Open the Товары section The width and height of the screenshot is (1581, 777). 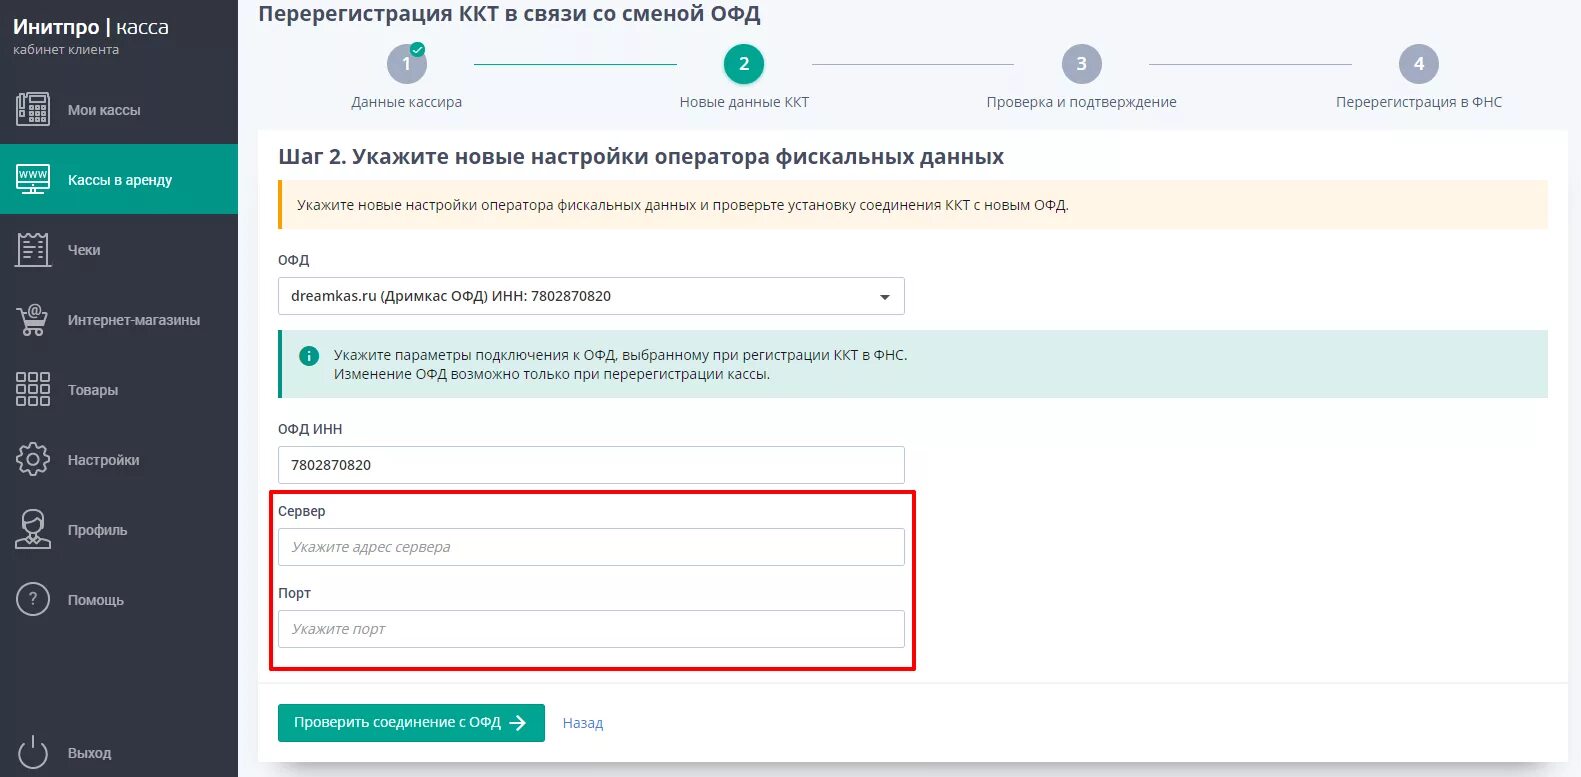(x=119, y=390)
